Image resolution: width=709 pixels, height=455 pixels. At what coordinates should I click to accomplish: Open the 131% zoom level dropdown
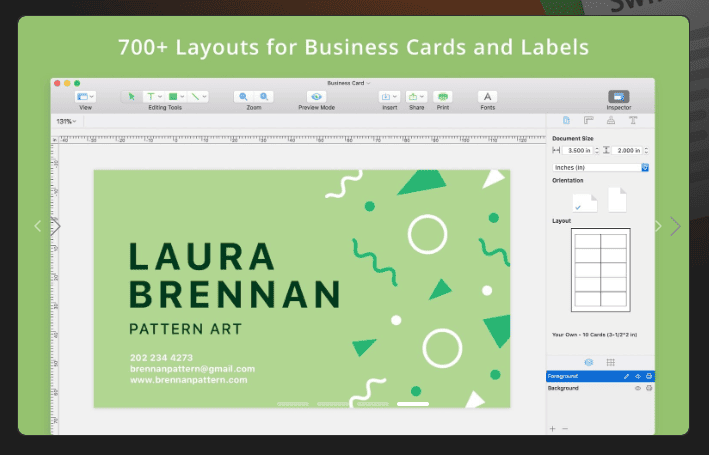66,121
